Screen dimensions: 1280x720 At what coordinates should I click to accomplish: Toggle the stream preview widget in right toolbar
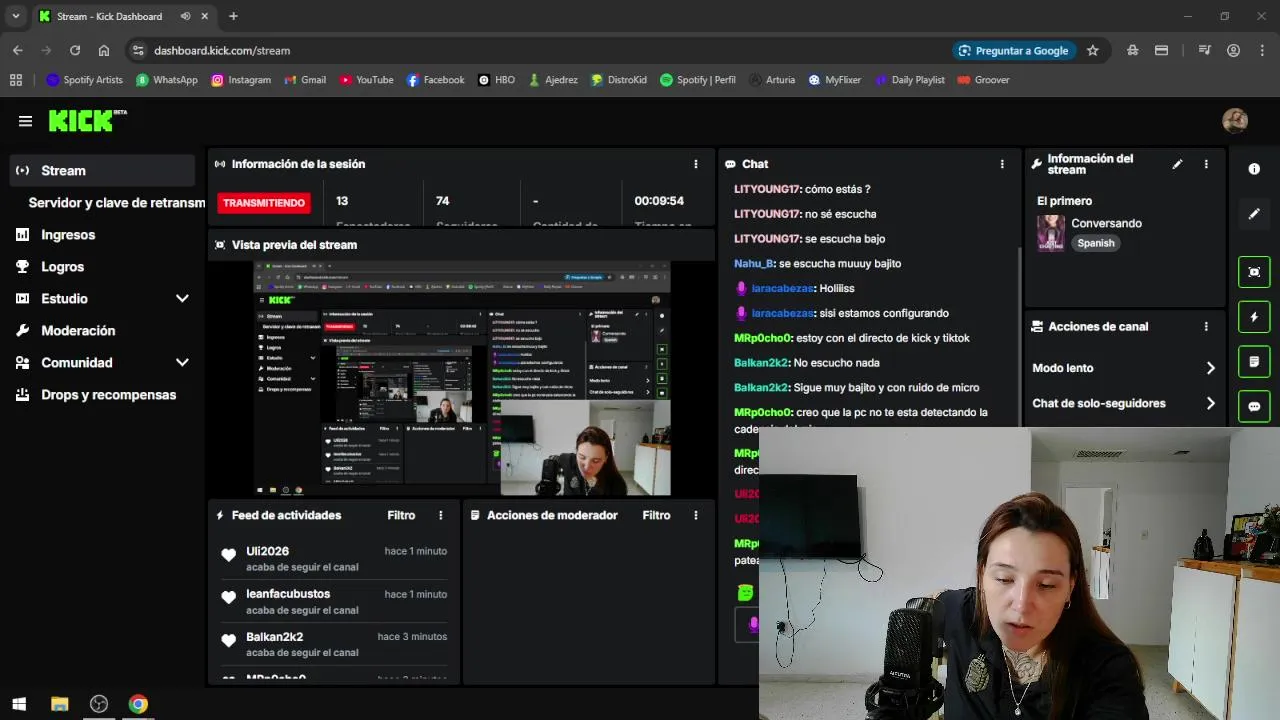(x=1254, y=272)
